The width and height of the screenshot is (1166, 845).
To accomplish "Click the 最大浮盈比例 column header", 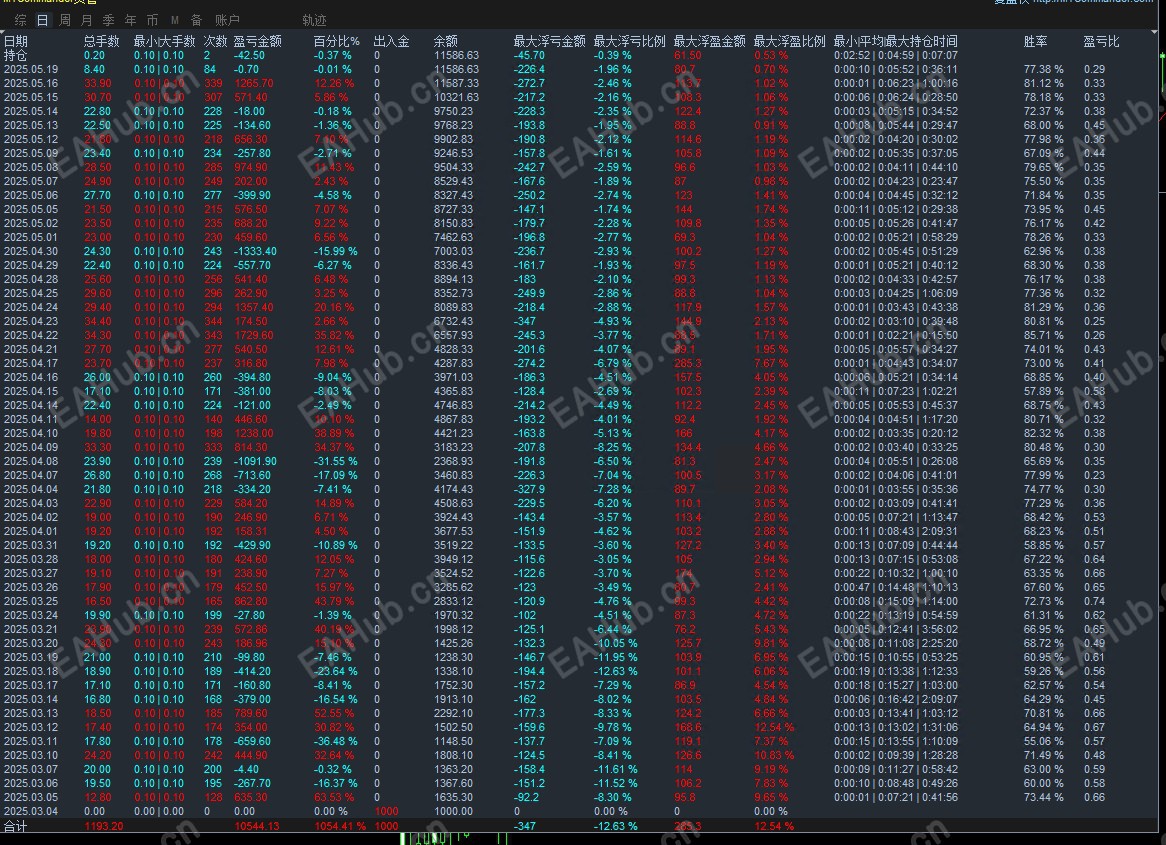I will (x=790, y=41).
